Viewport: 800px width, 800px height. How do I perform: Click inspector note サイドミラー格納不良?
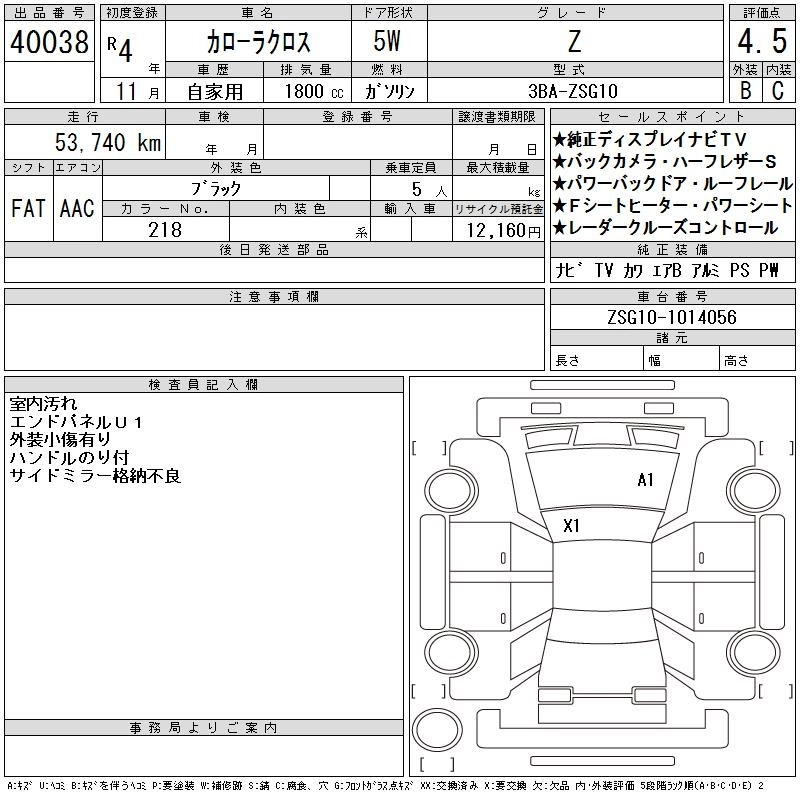click(x=95, y=476)
